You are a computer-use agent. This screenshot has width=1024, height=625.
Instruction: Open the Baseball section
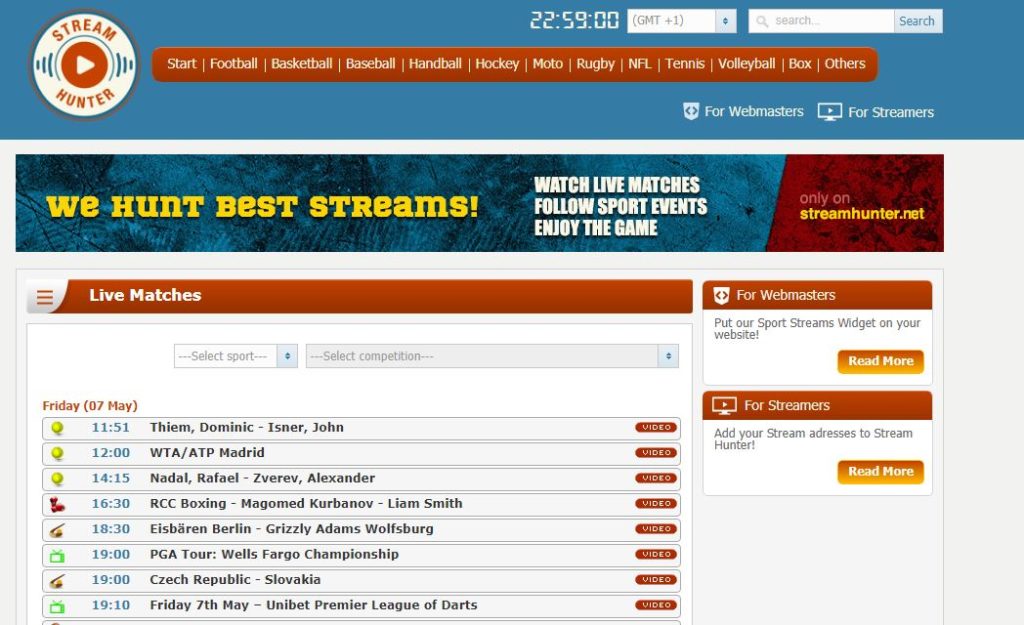(370, 63)
